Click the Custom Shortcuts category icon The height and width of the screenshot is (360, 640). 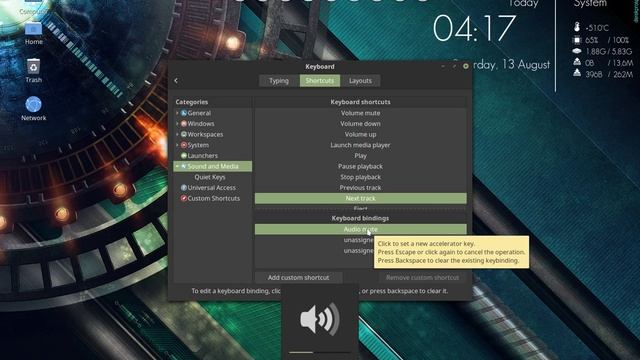coord(184,198)
